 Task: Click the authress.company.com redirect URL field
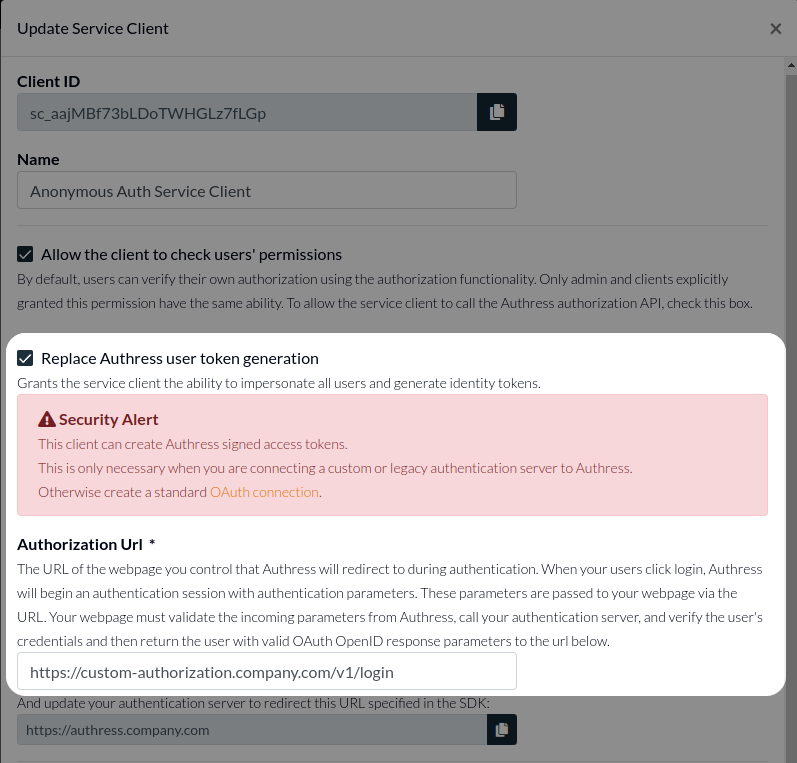[x=251, y=730]
